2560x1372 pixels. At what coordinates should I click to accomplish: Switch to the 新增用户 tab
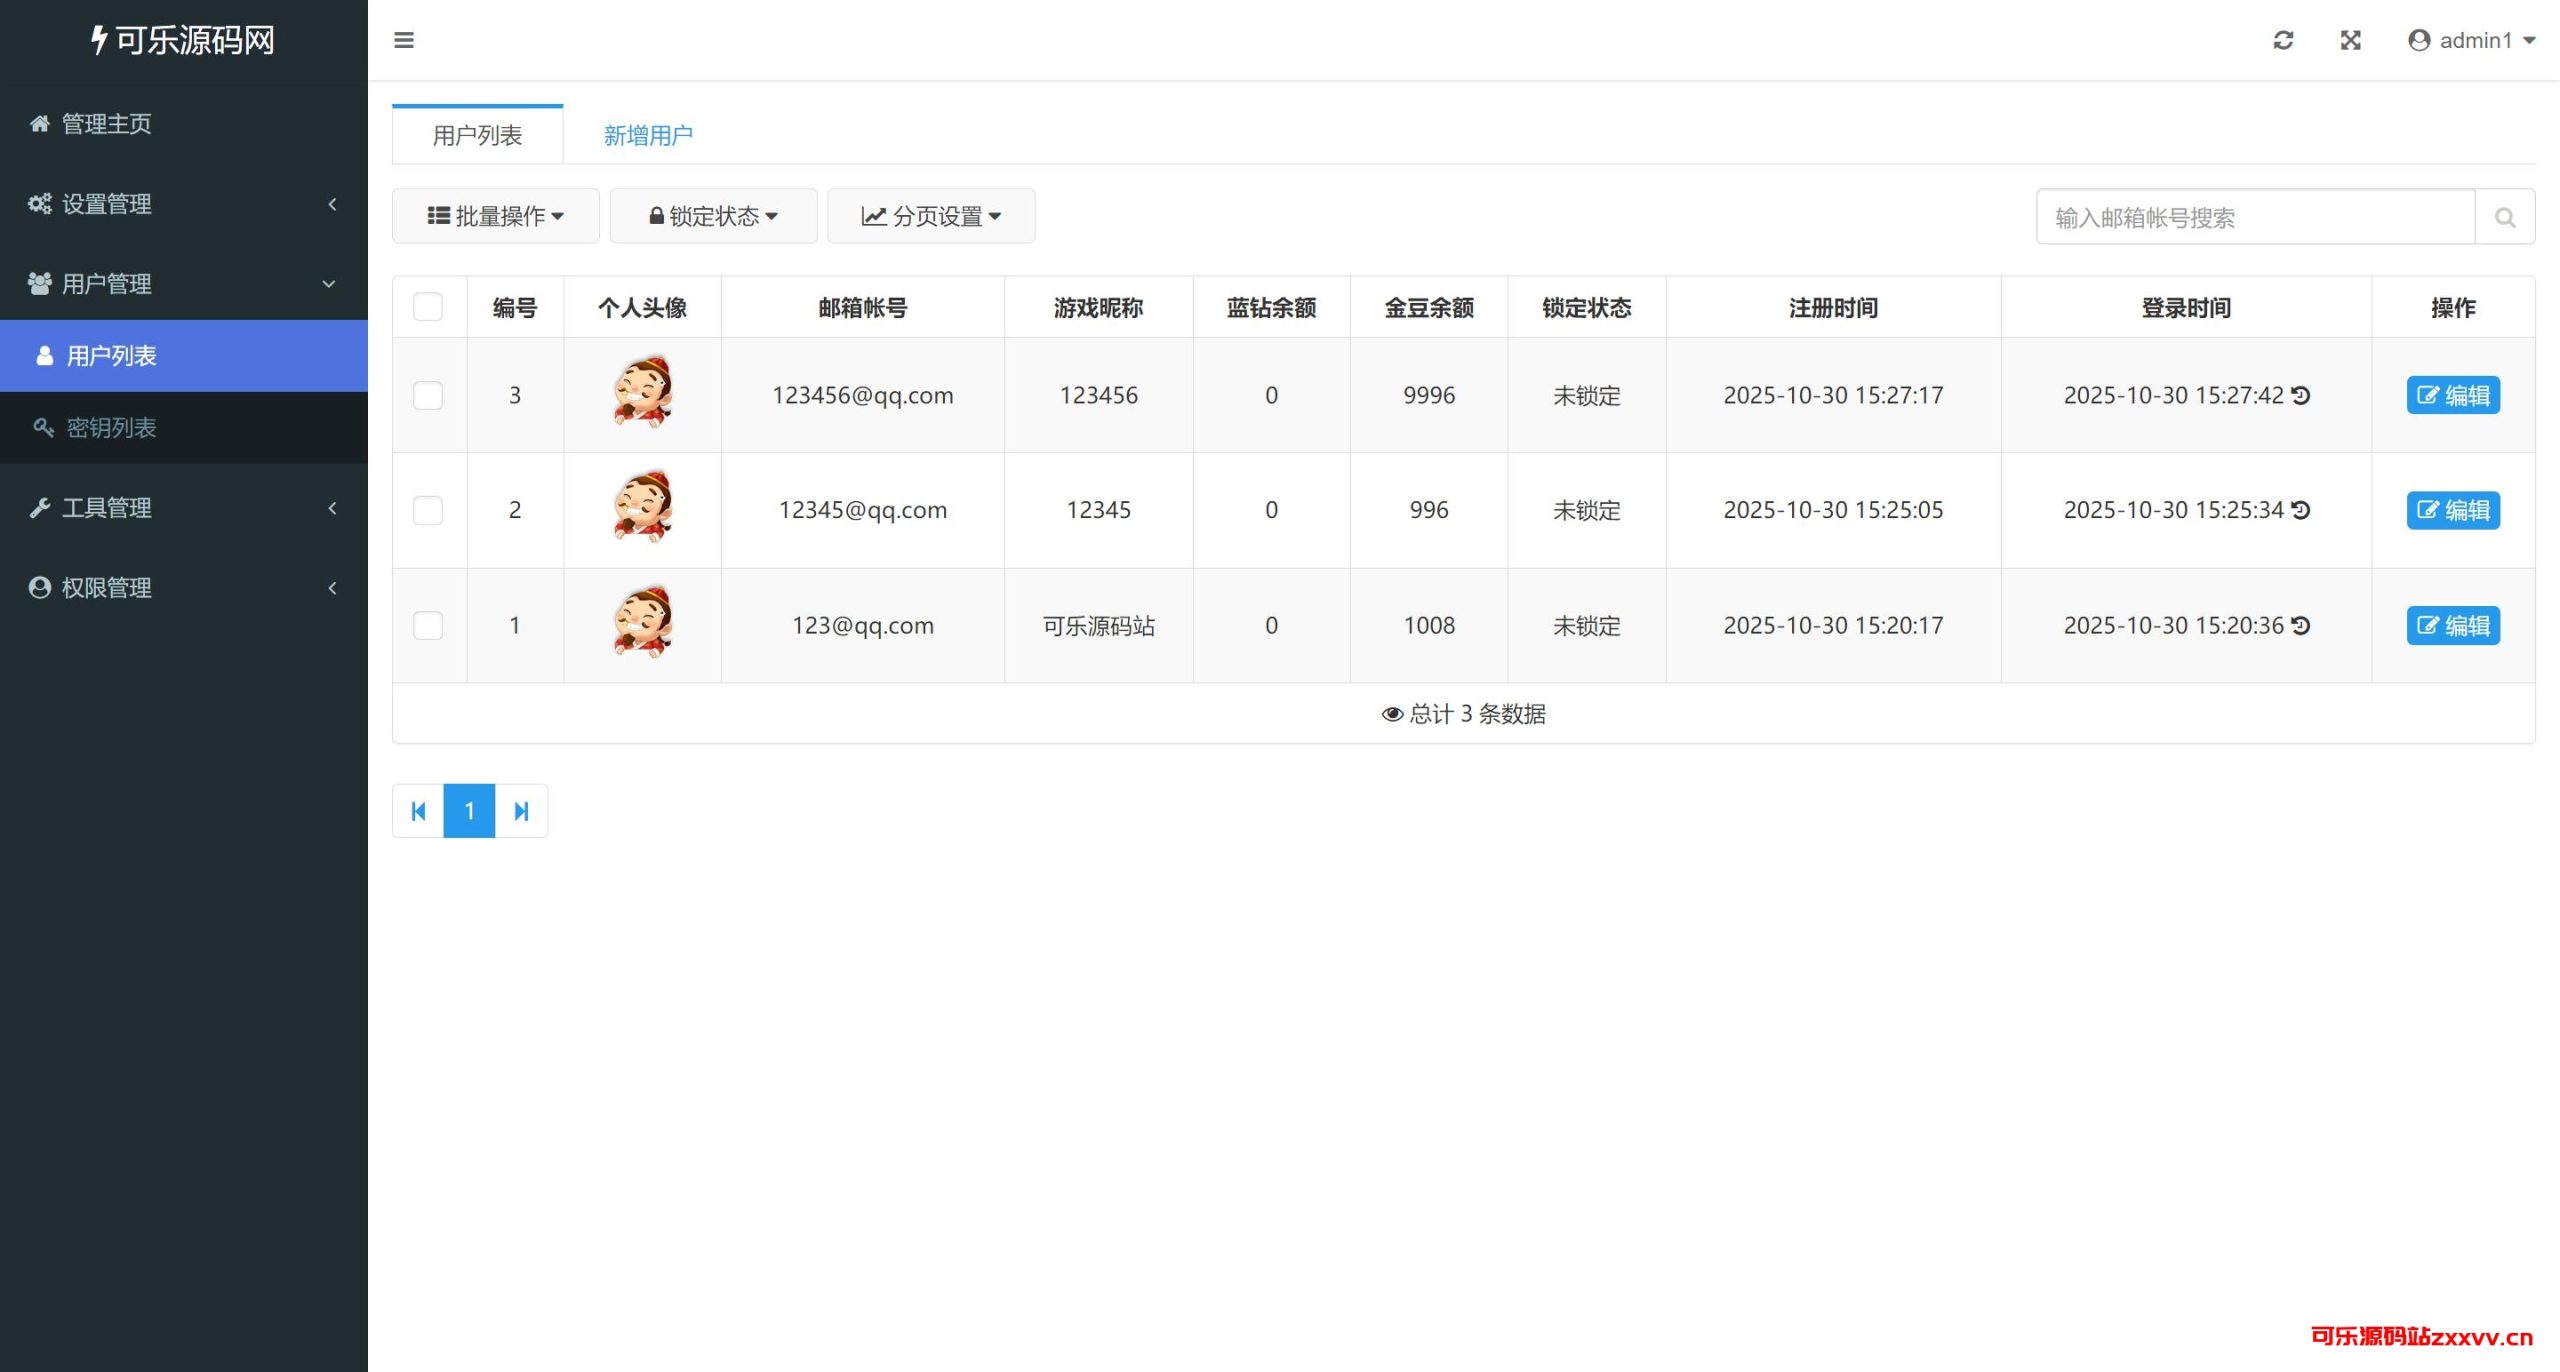(648, 135)
